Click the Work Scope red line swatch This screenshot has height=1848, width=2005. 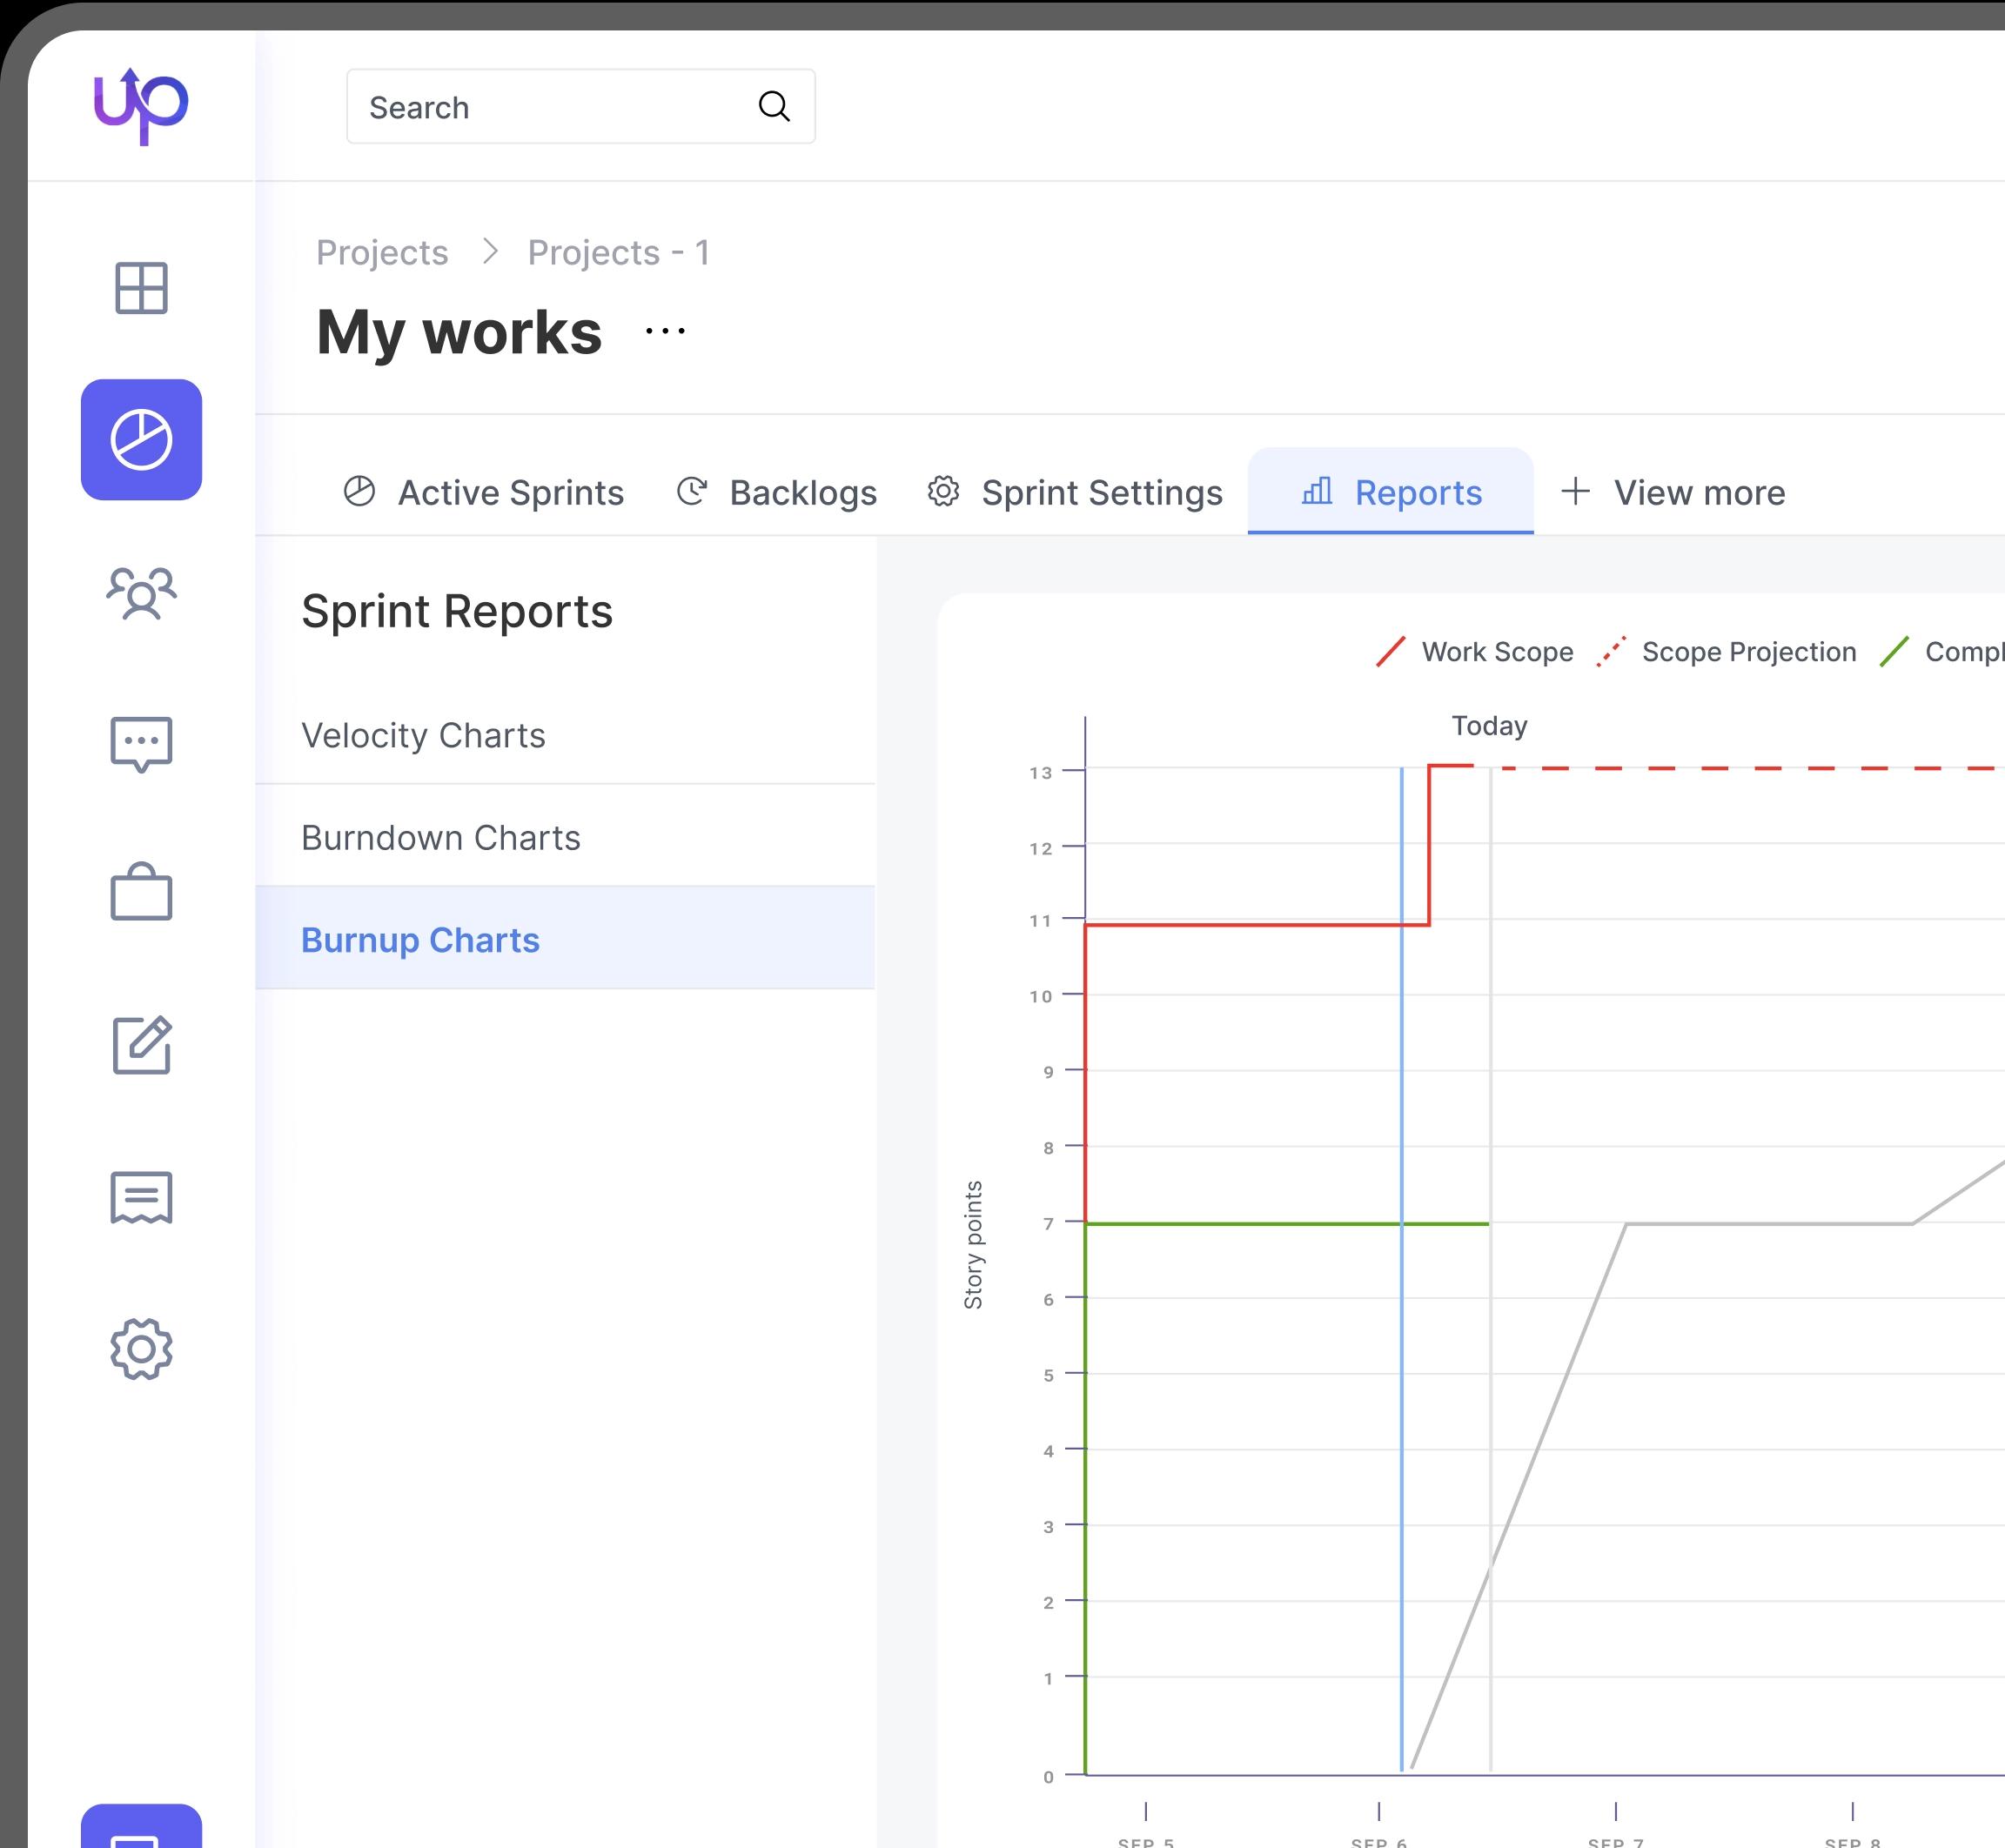tap(1391, 652)
